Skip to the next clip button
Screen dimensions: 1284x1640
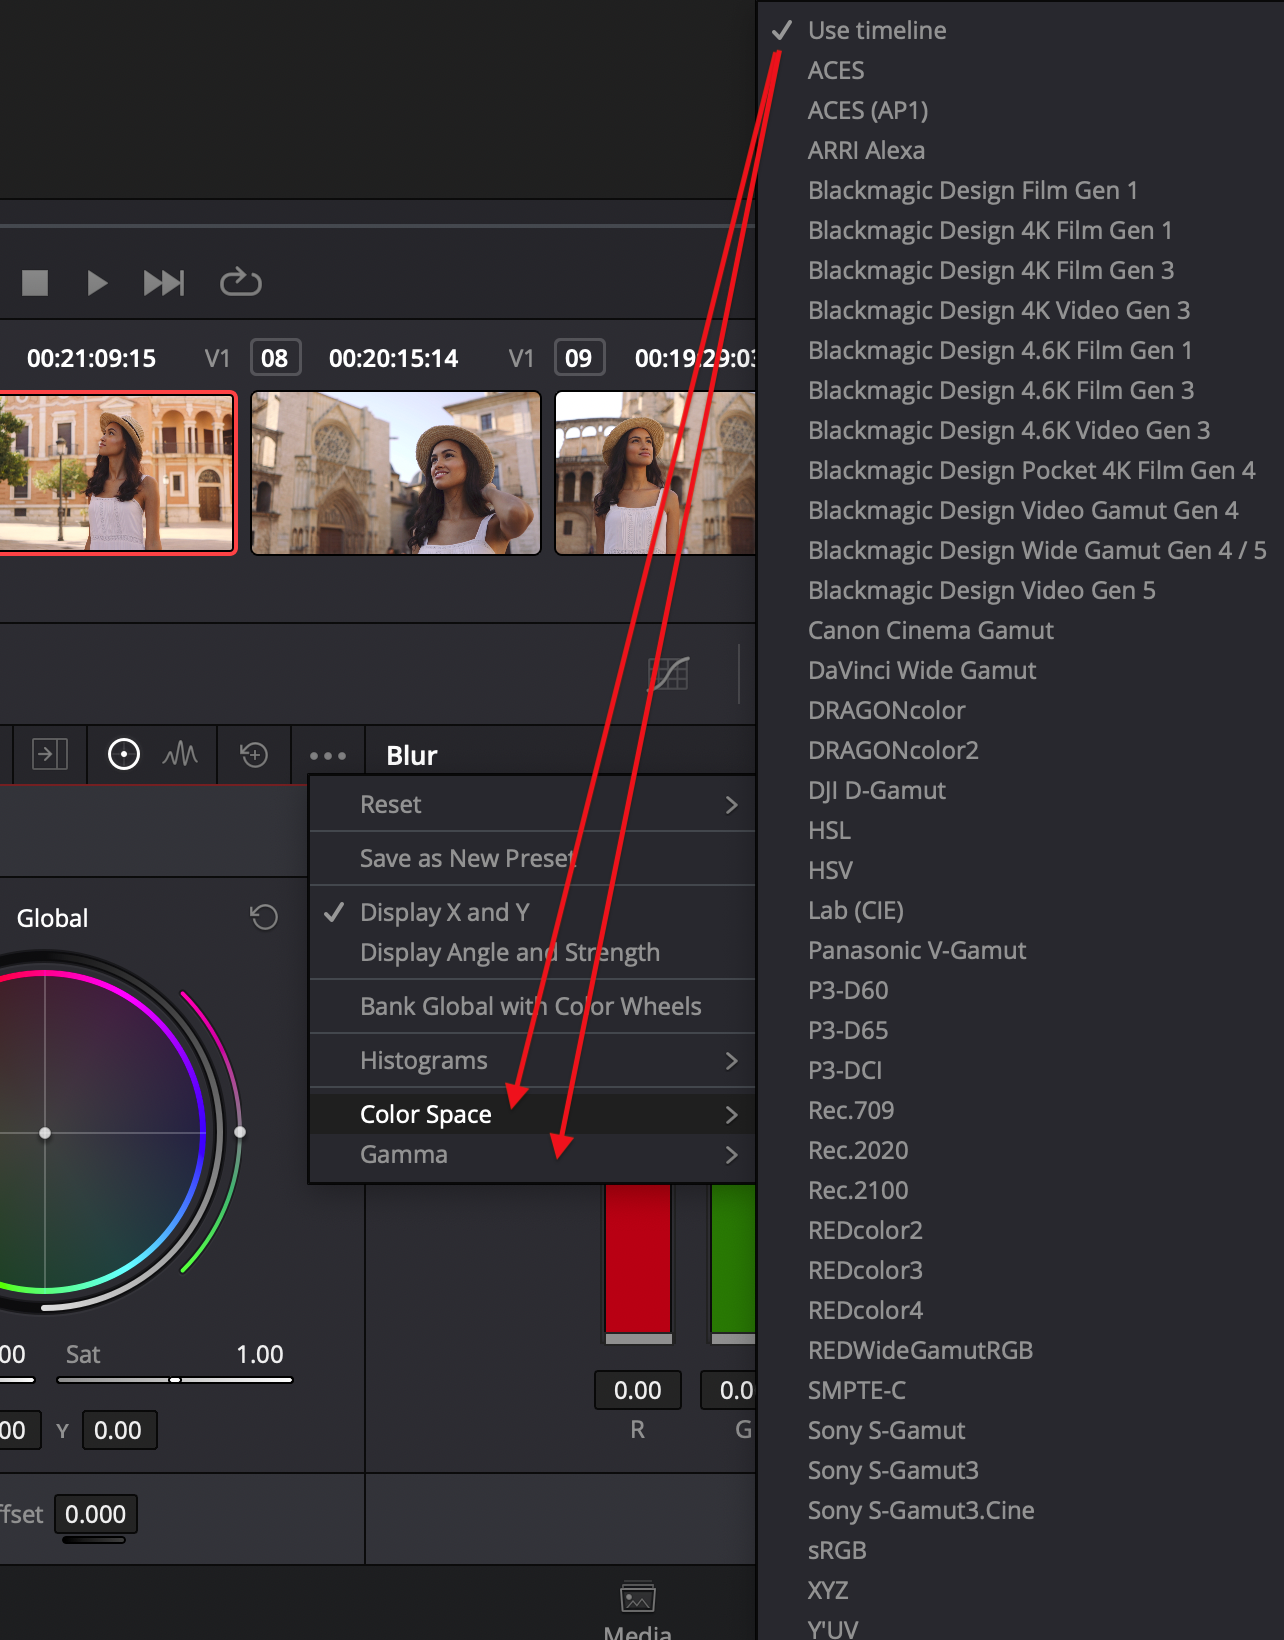(164, 283)
